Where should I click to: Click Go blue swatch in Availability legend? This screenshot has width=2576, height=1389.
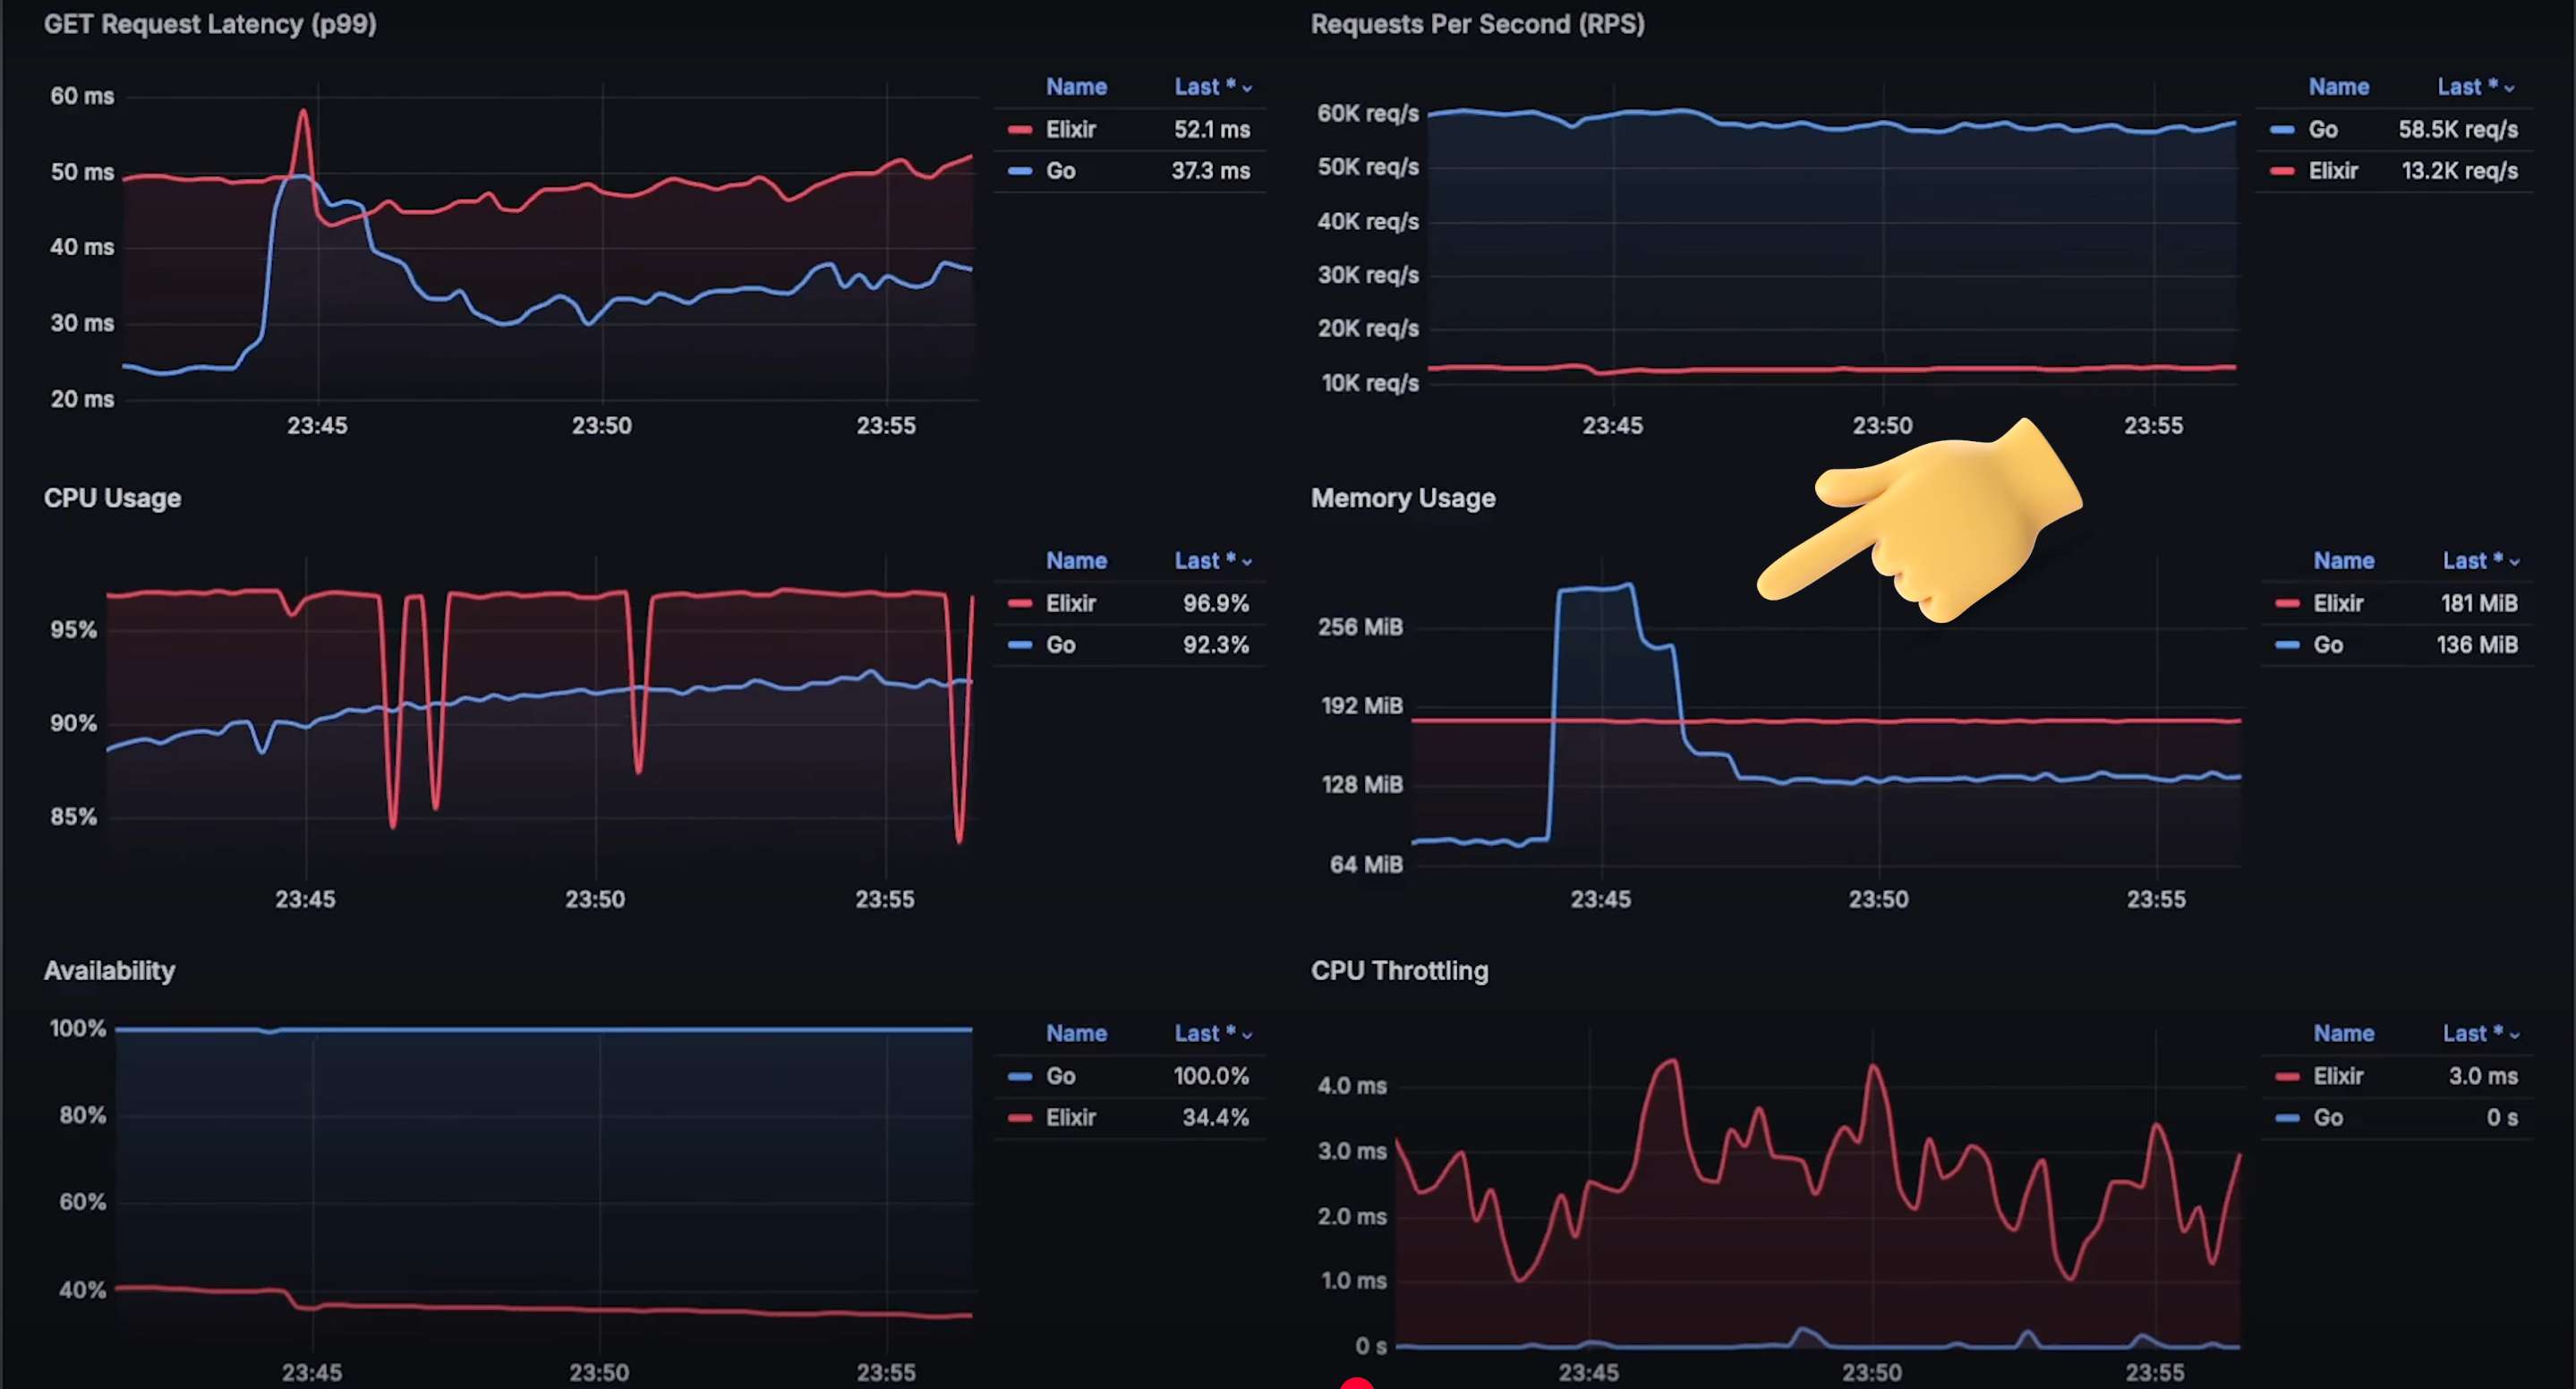click(x=1019, y=1076)
